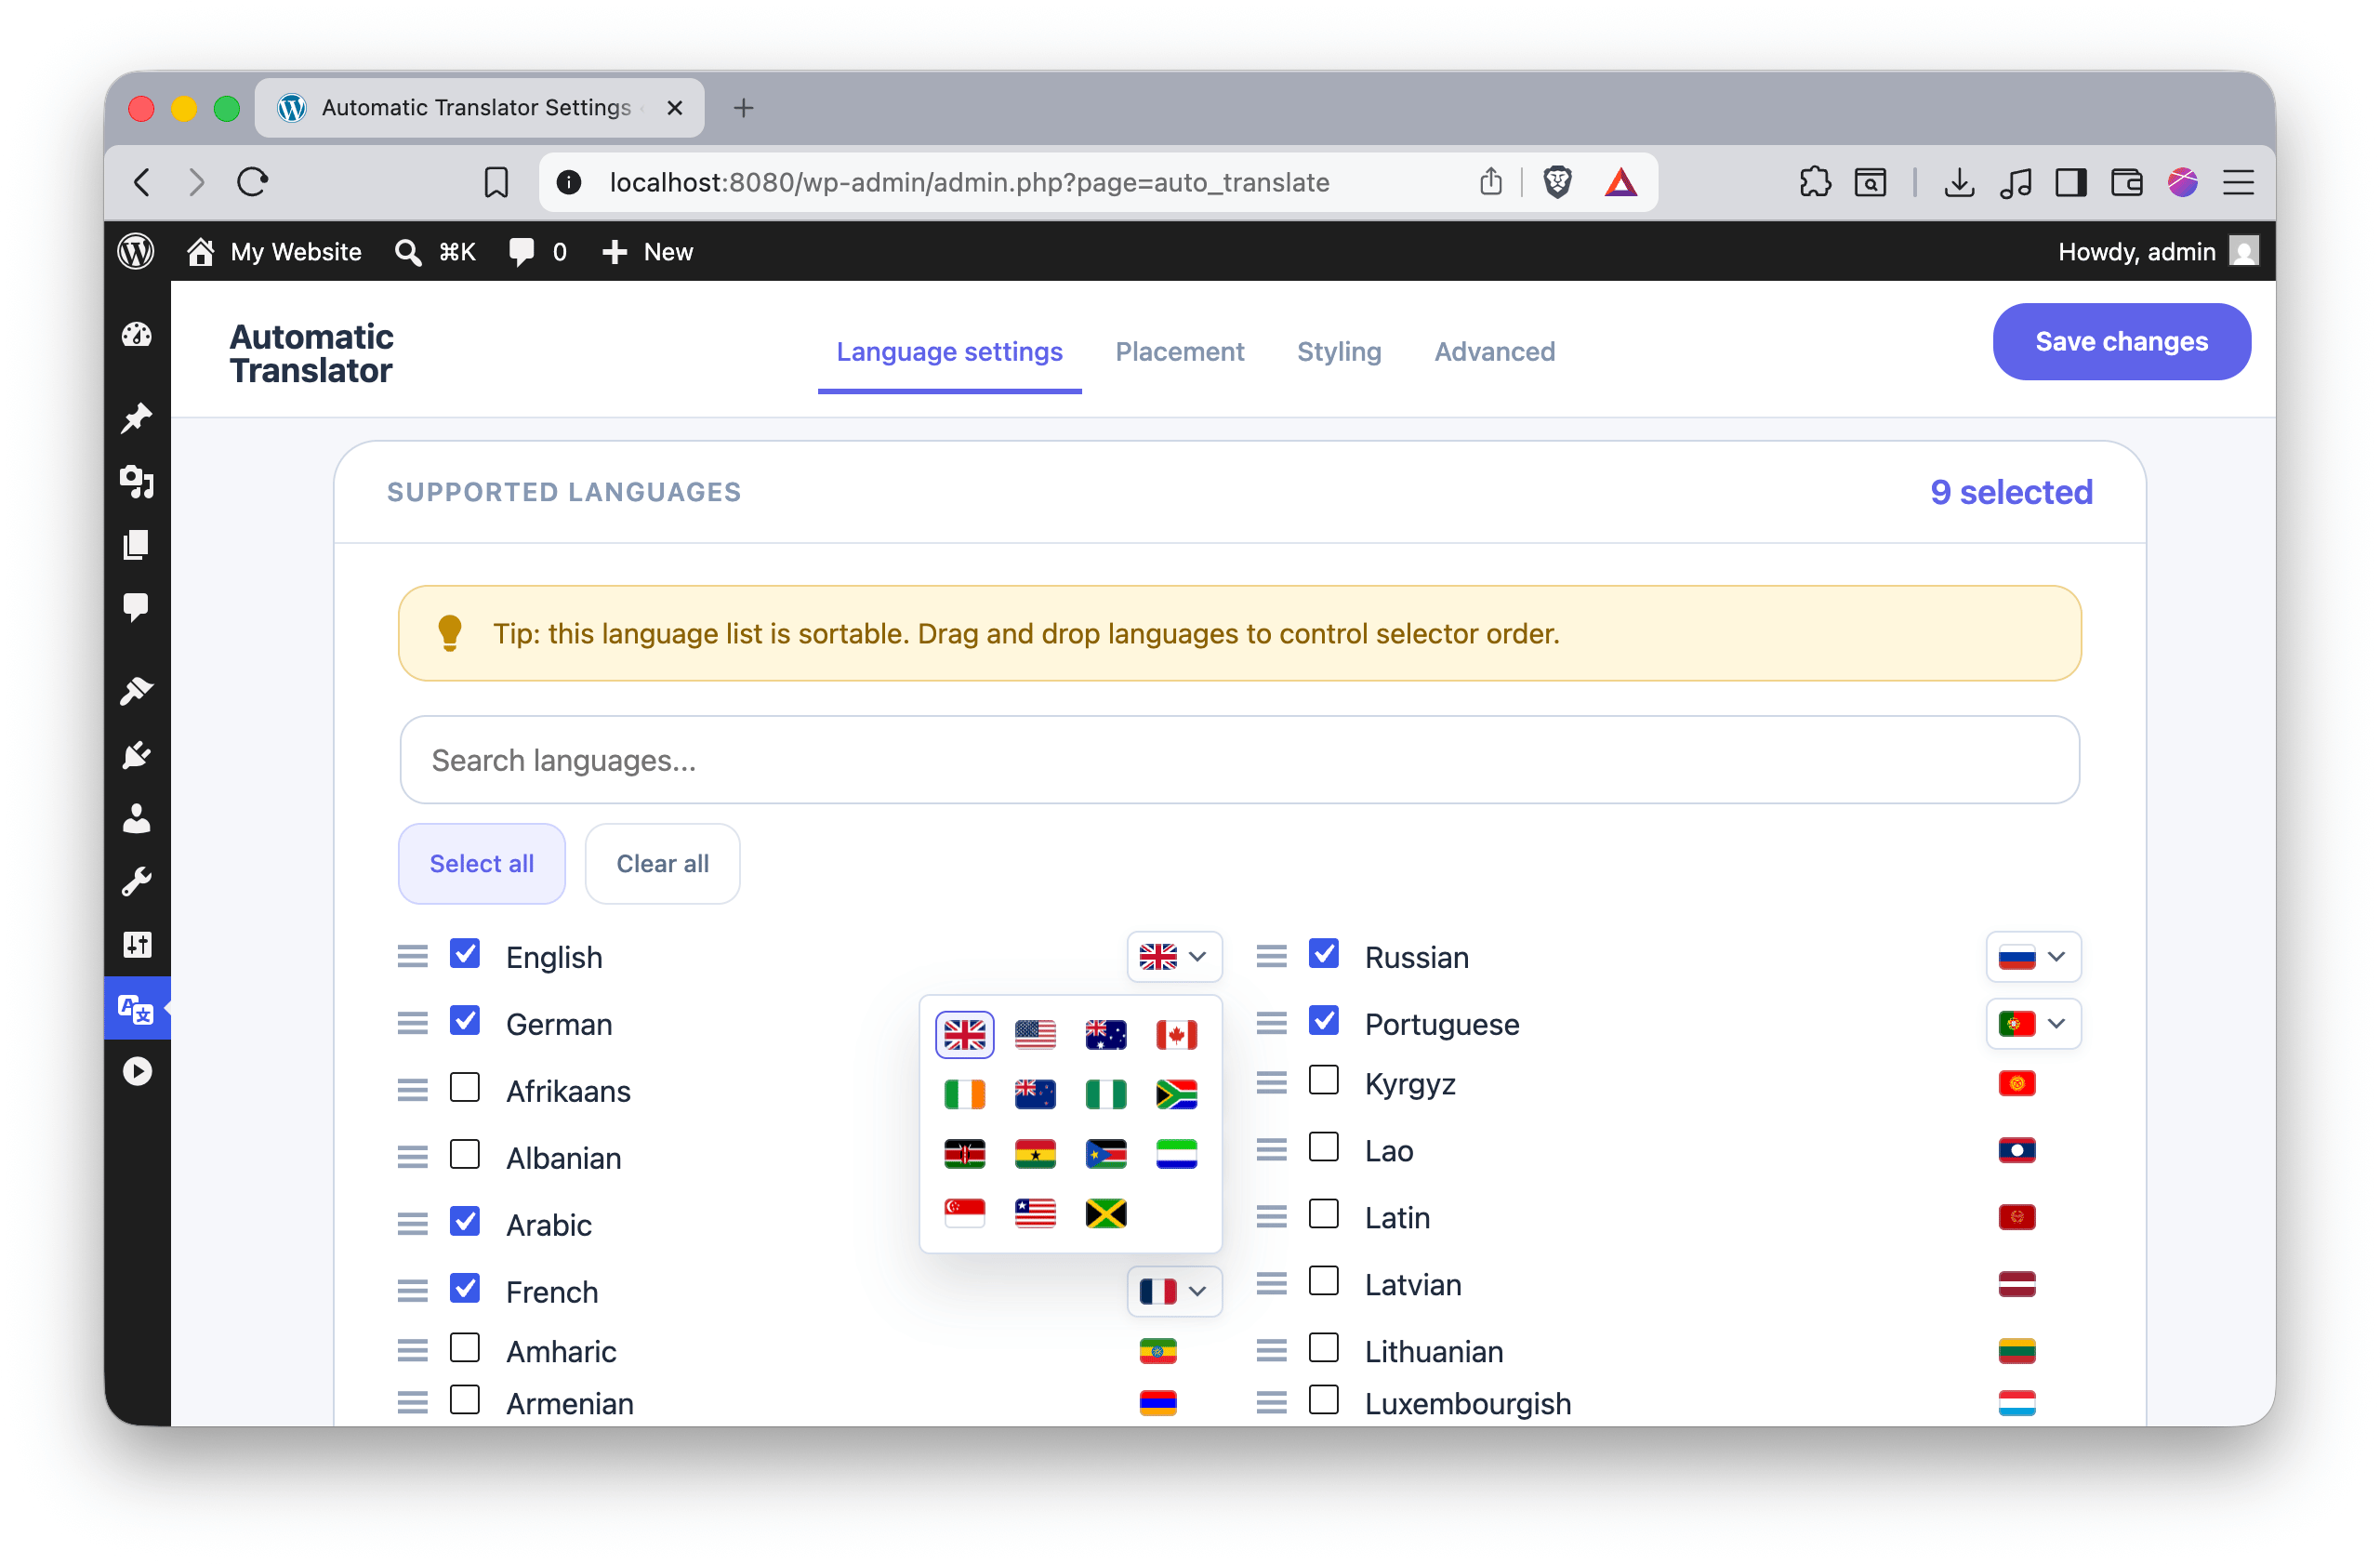Click the Clear all button
The width and height of the screenshot is (2380, 1564).
tap(662, 864)
